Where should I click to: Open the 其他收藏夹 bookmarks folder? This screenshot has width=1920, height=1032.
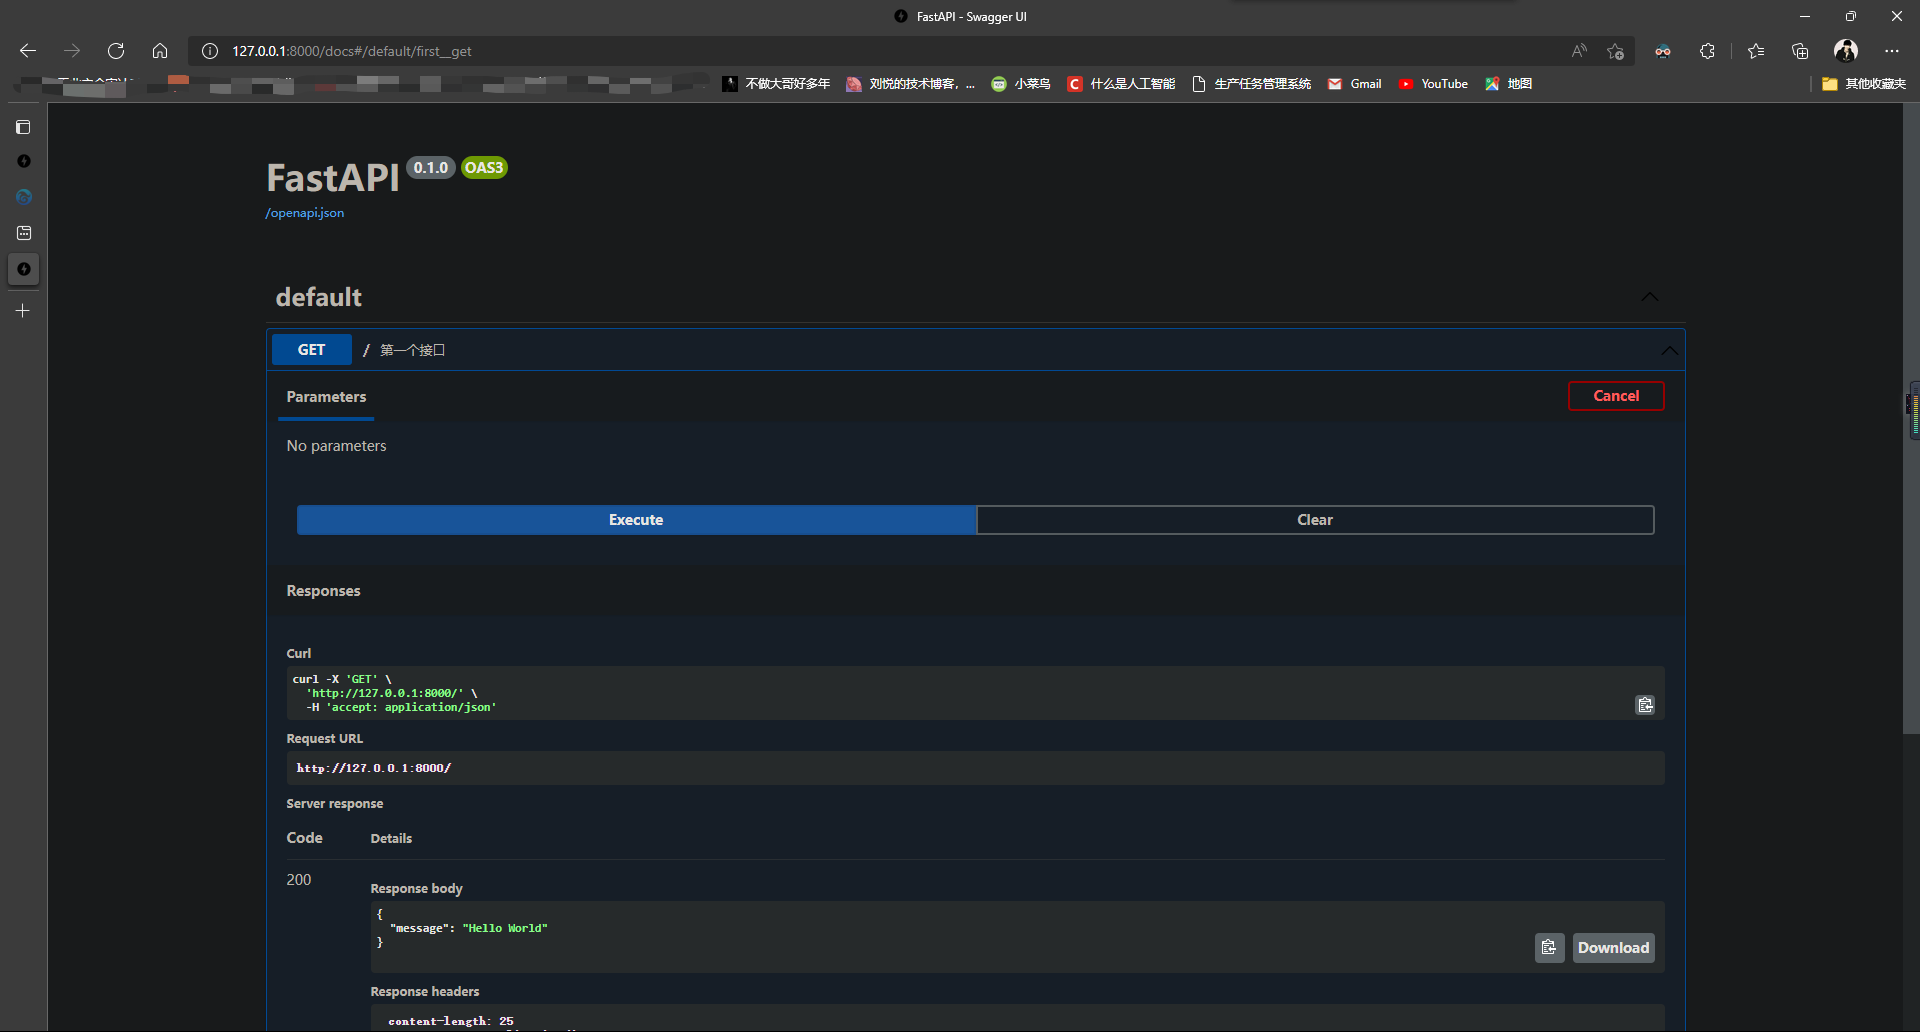tap(1864, 84)
